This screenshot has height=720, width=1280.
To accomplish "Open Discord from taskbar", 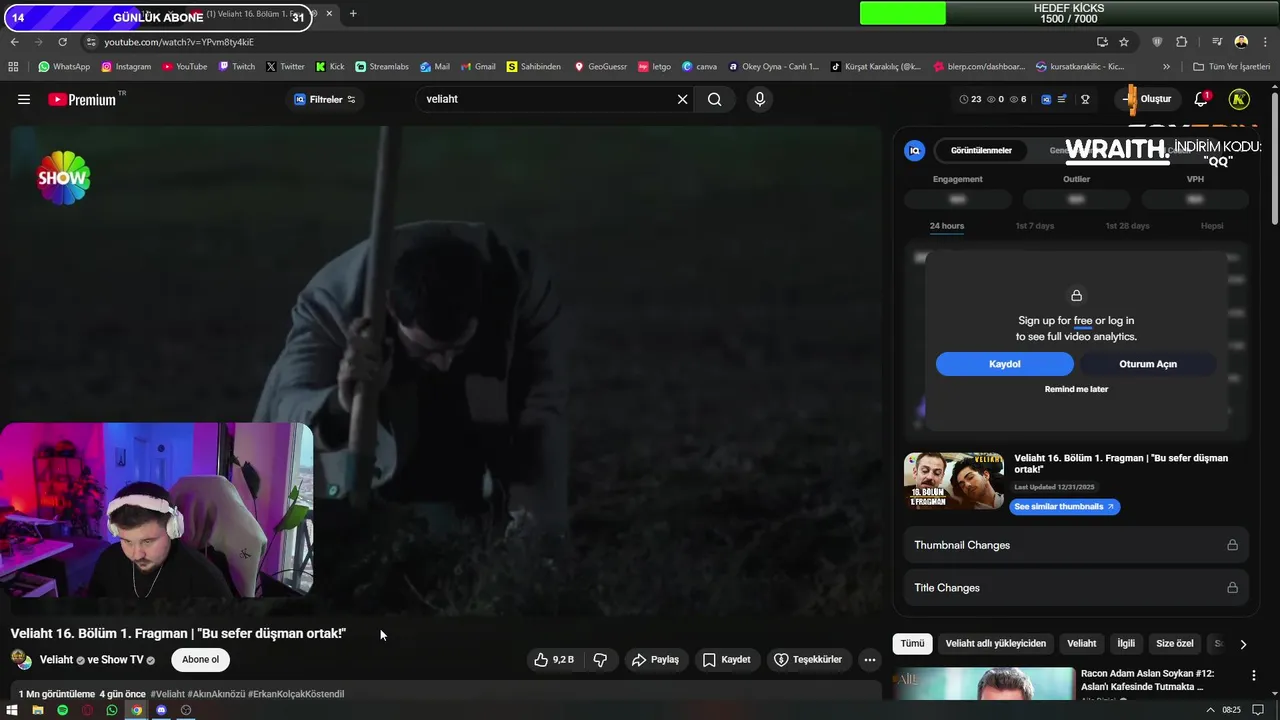I will pyautogui.click(x=161, y=710).
